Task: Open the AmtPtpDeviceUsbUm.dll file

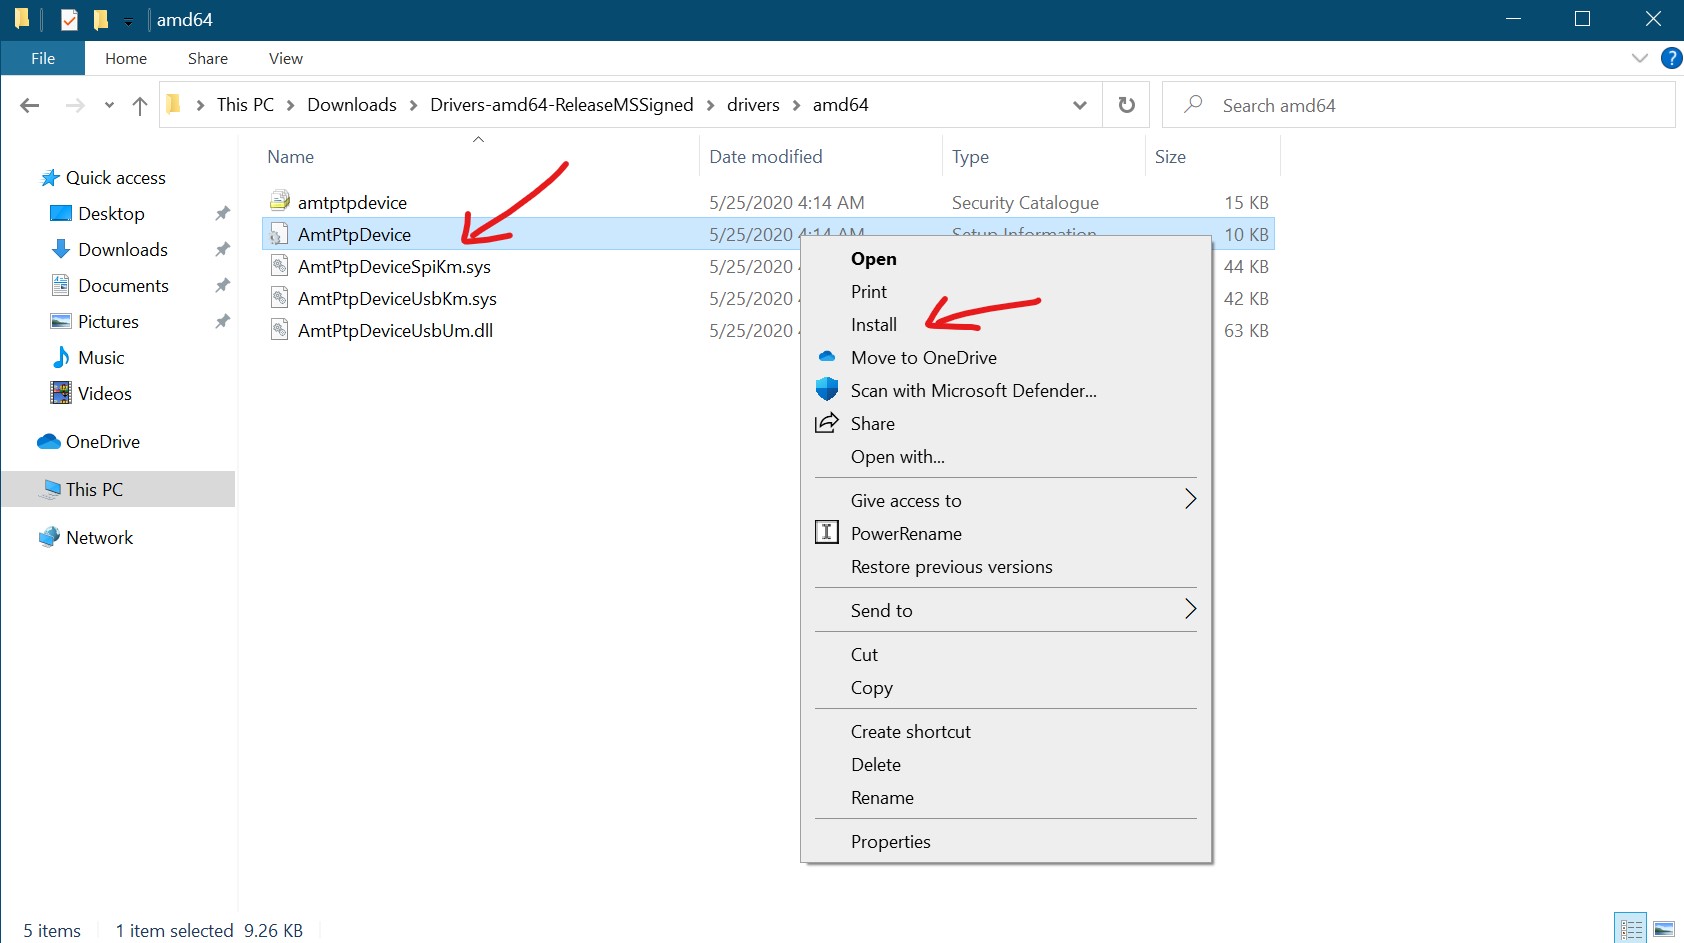Action: [x=395, y=331]
